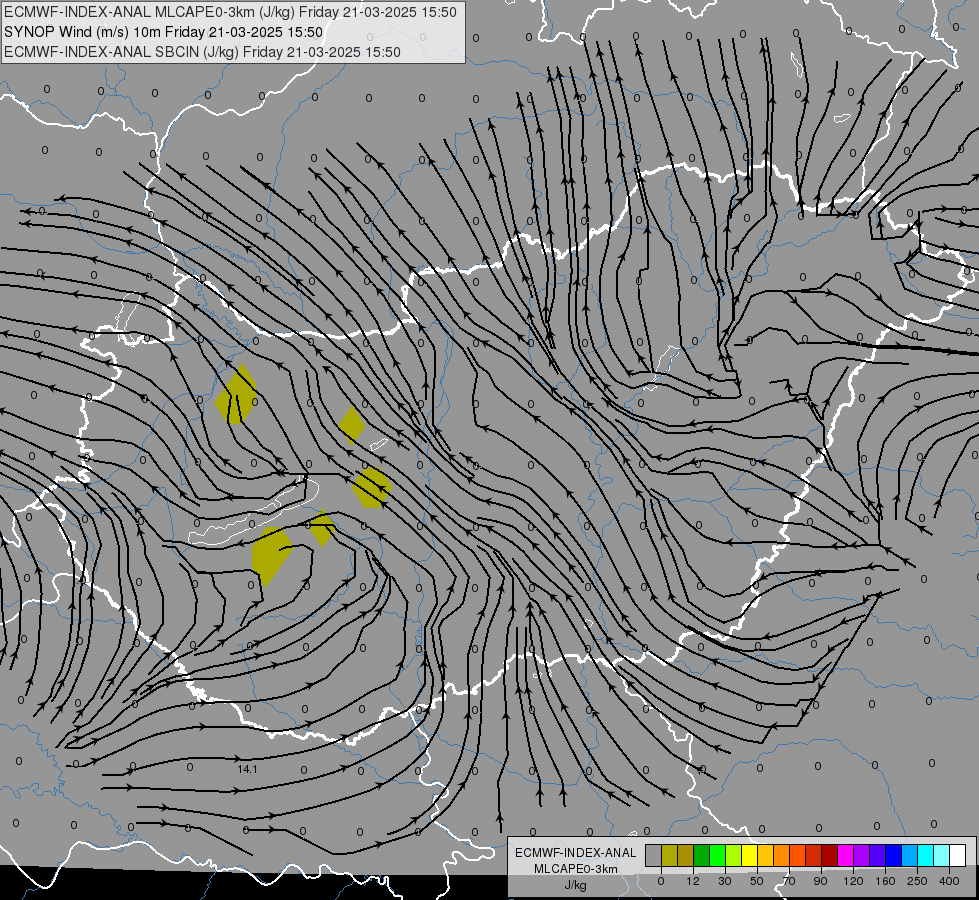
Task: Click the legend scale value 160
Action: pyautogui.click(x=885, y=881)
